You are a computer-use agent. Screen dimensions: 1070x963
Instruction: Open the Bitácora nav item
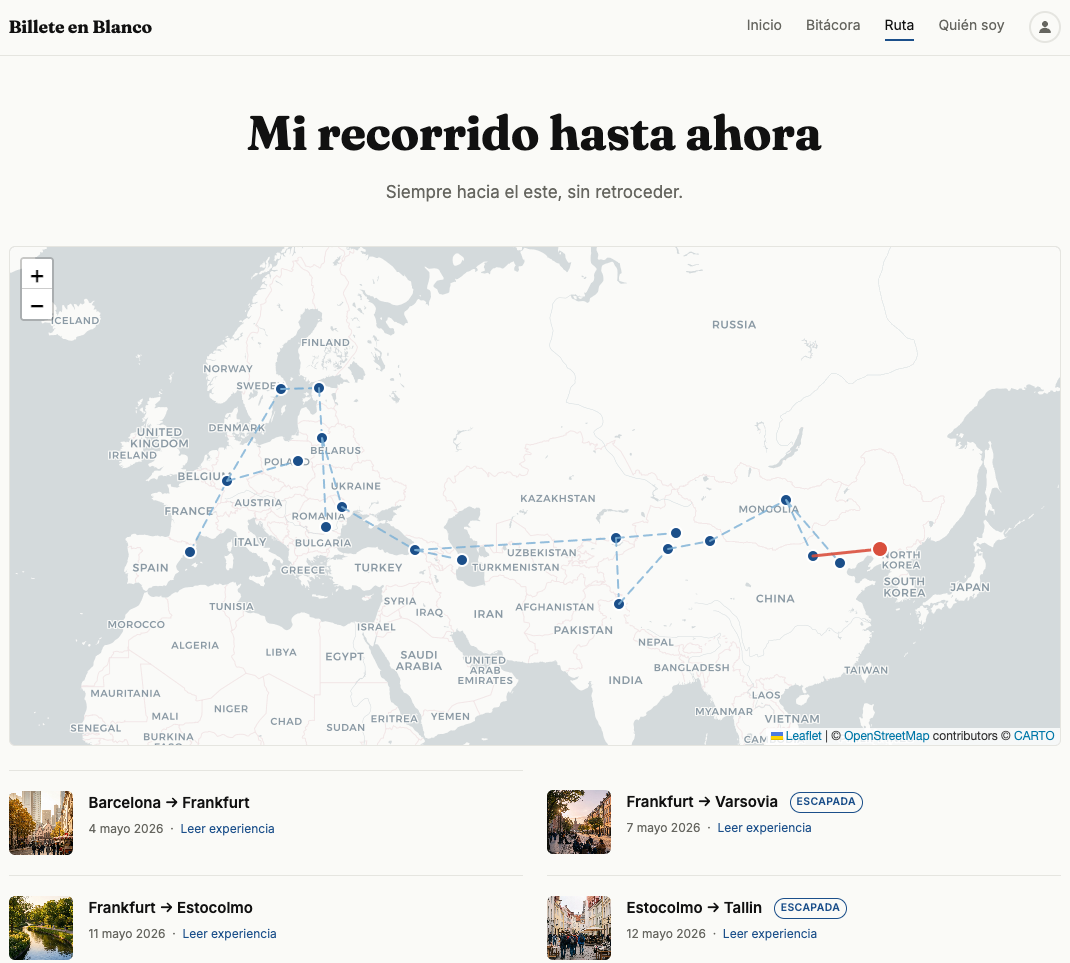click(833, 25)
